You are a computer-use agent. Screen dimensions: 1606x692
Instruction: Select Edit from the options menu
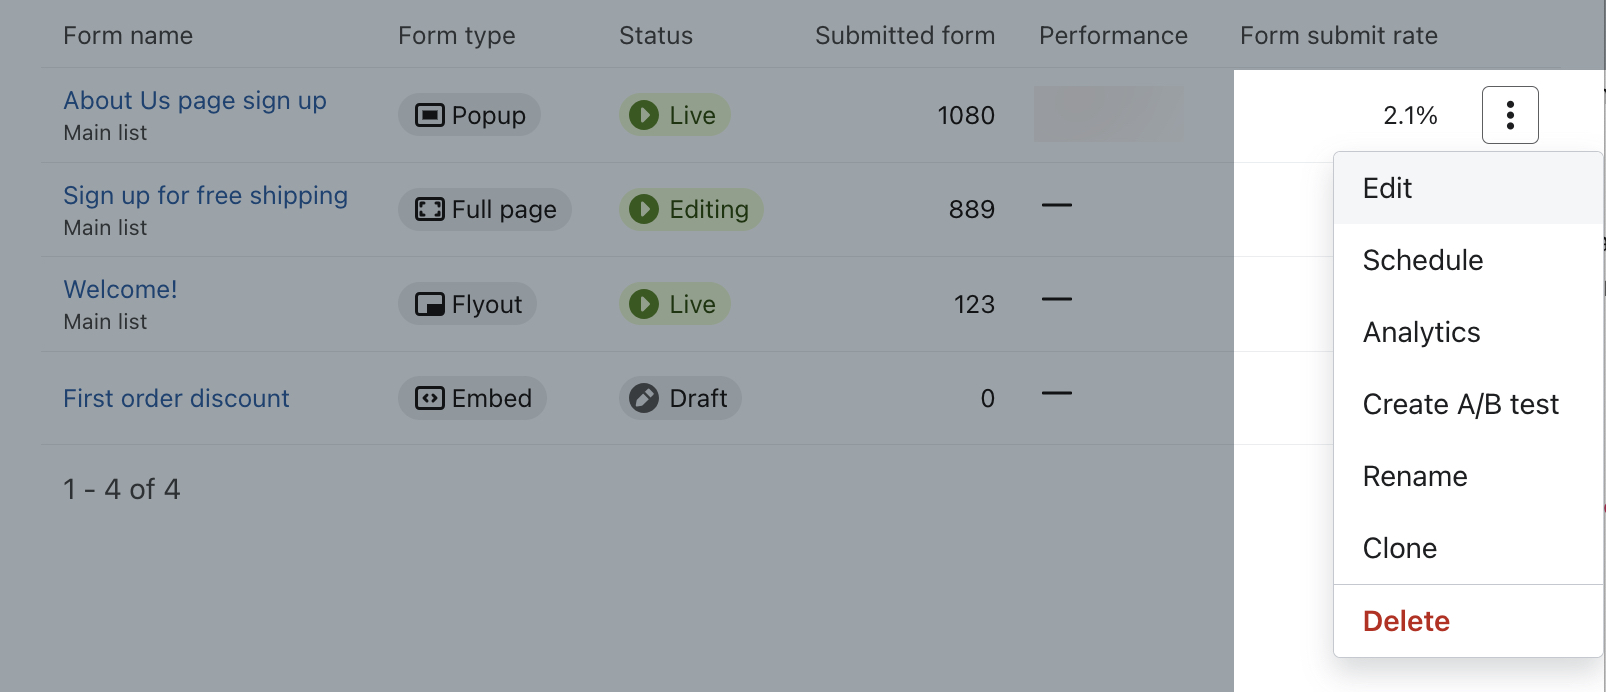1387,188
